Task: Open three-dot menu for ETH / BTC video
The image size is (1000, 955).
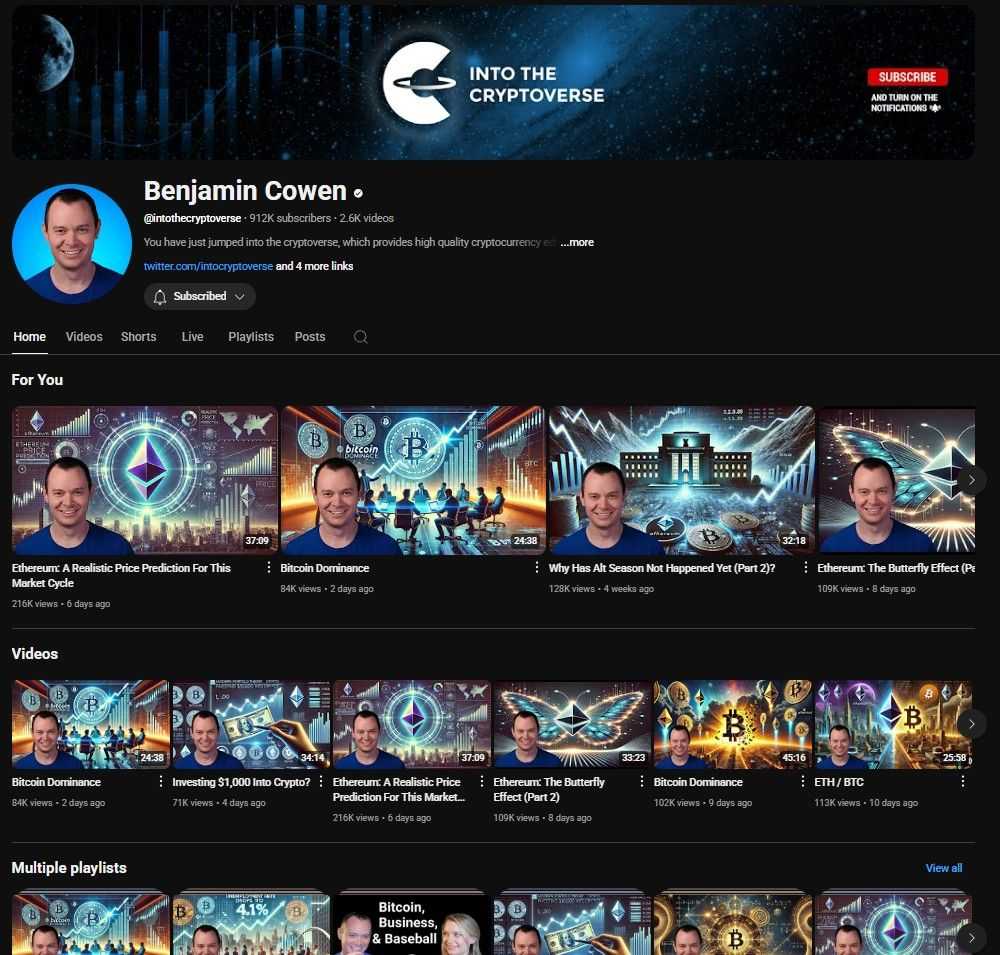Action: (x=963, y=782)
